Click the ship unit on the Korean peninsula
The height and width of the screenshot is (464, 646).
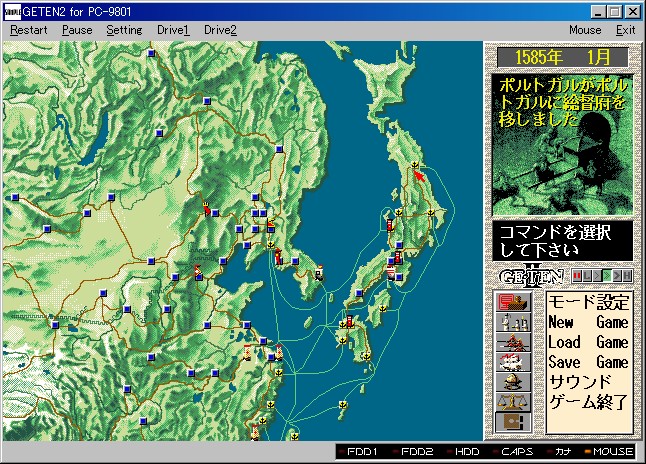point(319,273)
